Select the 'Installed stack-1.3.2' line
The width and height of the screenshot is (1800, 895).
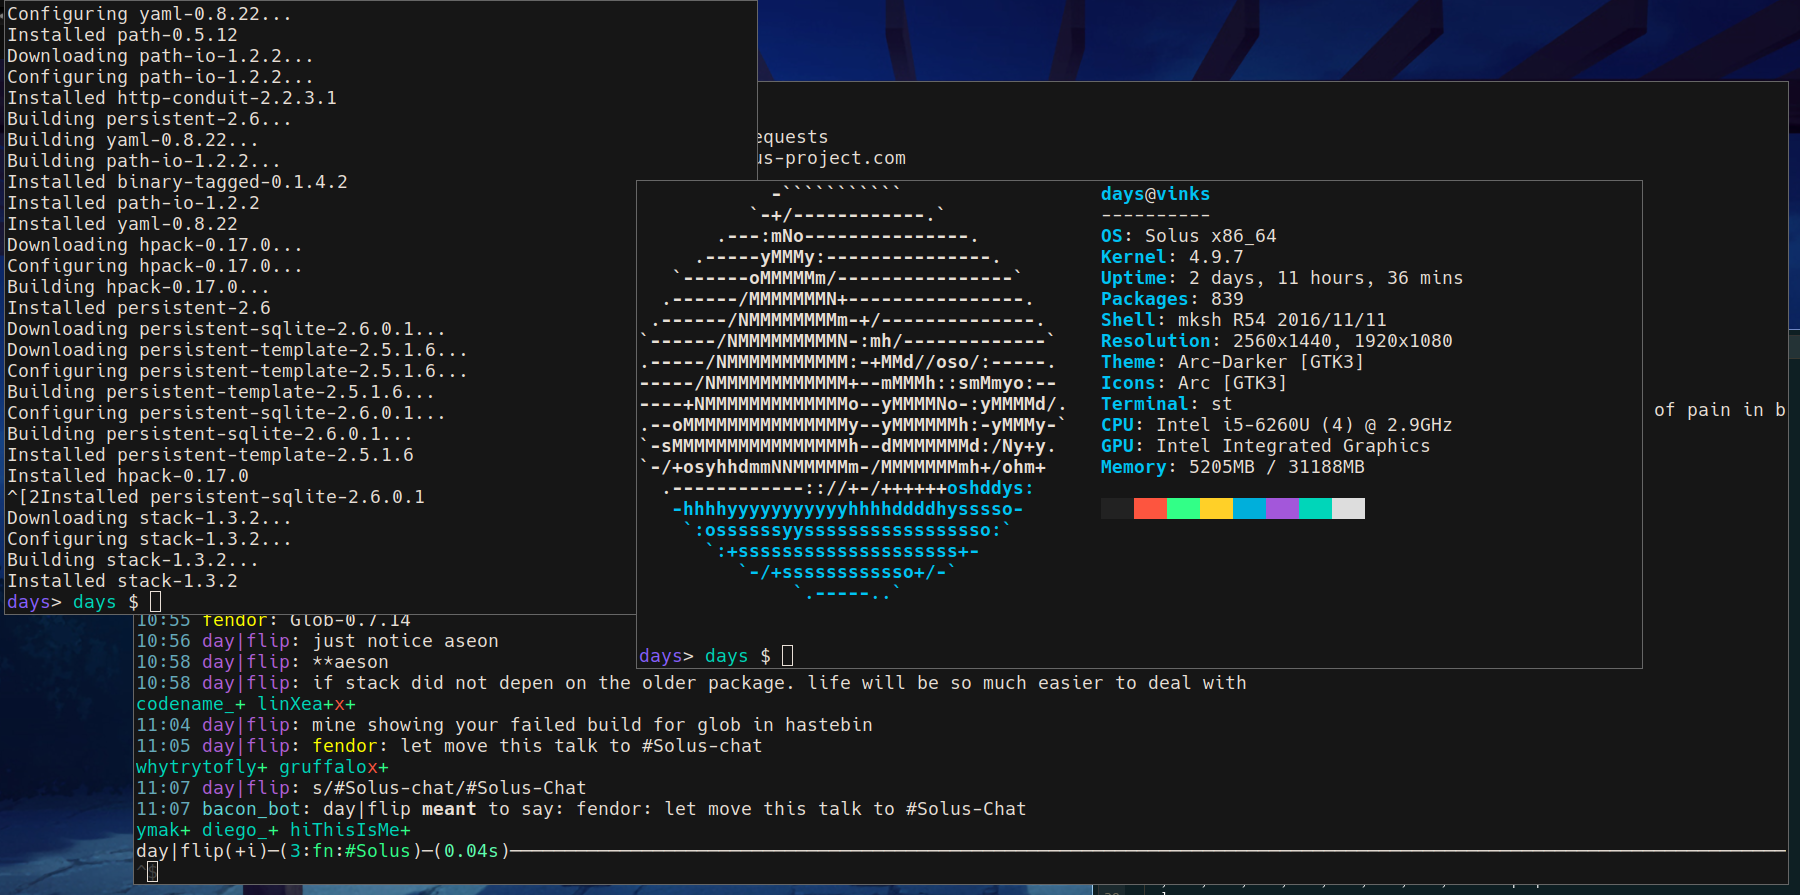tap(122, 581)
